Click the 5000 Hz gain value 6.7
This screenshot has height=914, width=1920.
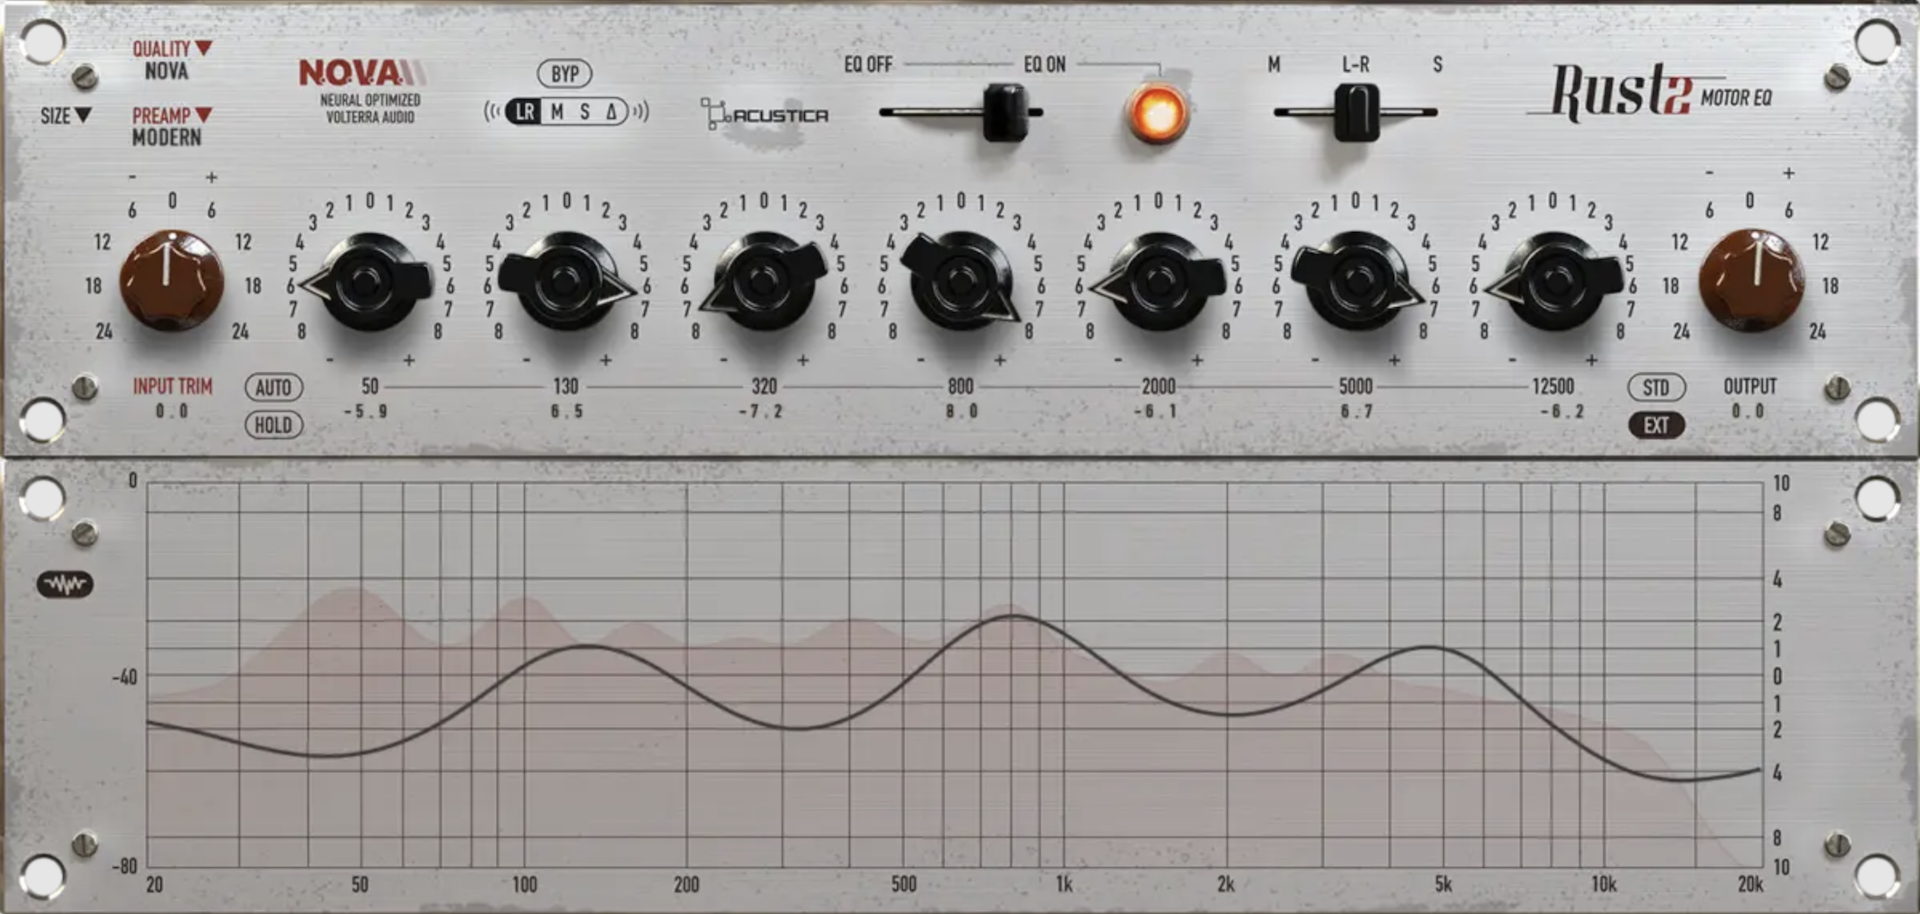[1357, 411]
